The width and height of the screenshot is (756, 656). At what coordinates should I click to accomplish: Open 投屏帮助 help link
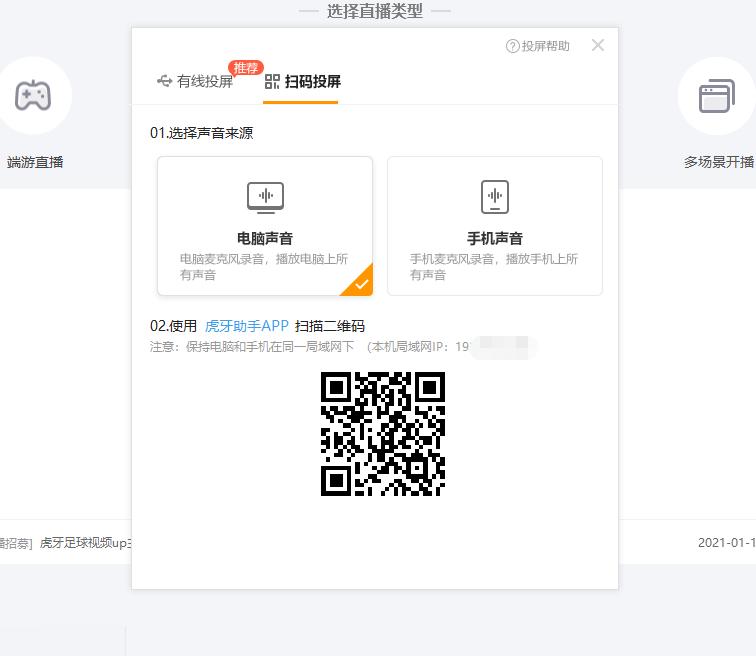[x=538, y=46]
